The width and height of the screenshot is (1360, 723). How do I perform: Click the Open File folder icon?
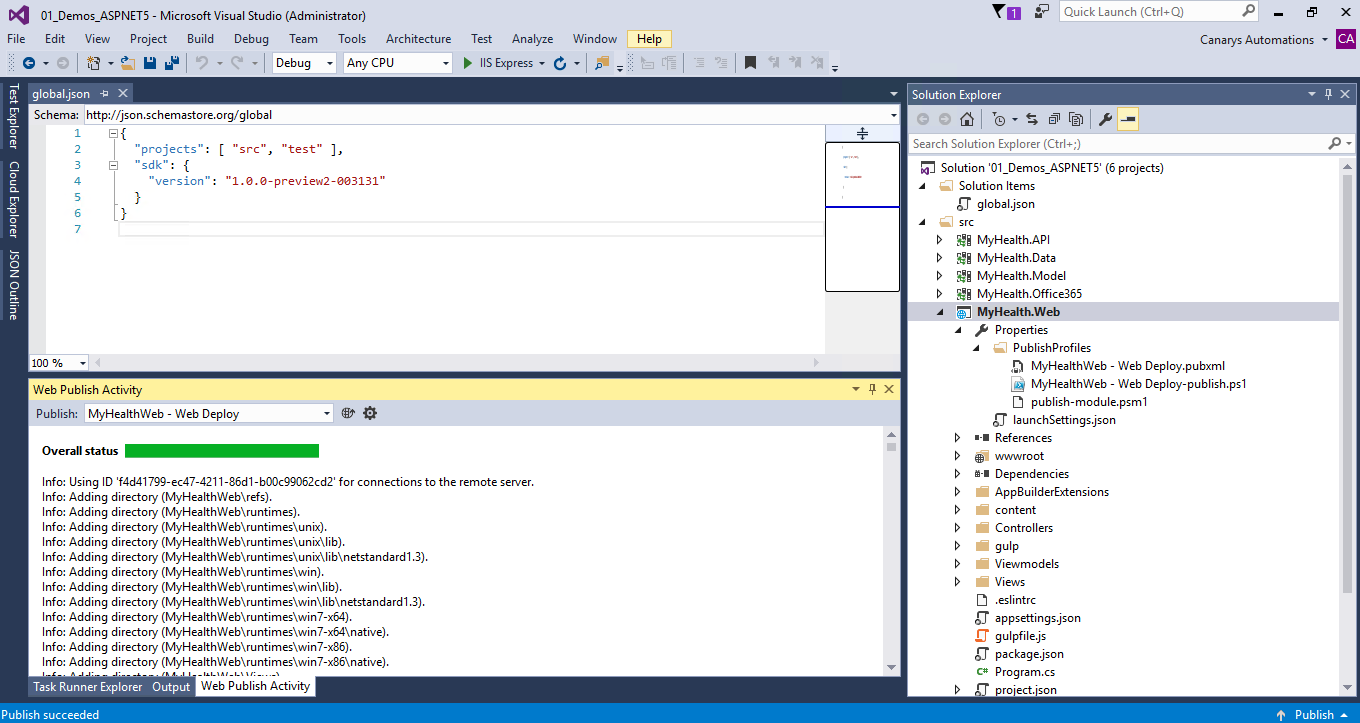coord(128,63)
